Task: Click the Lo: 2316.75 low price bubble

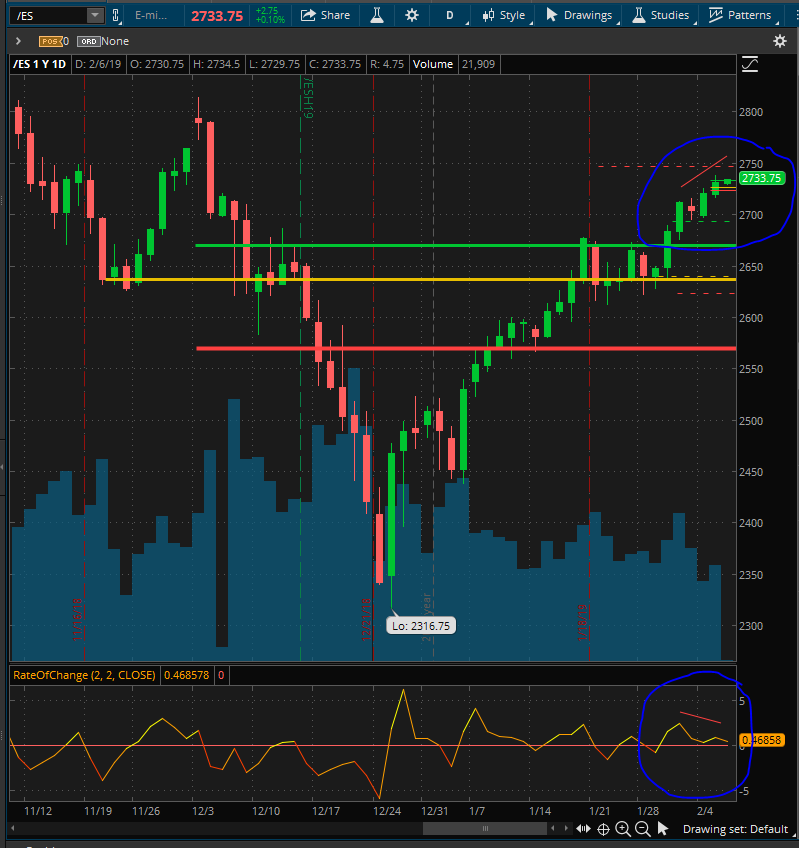Action: [x=421, y=626]
